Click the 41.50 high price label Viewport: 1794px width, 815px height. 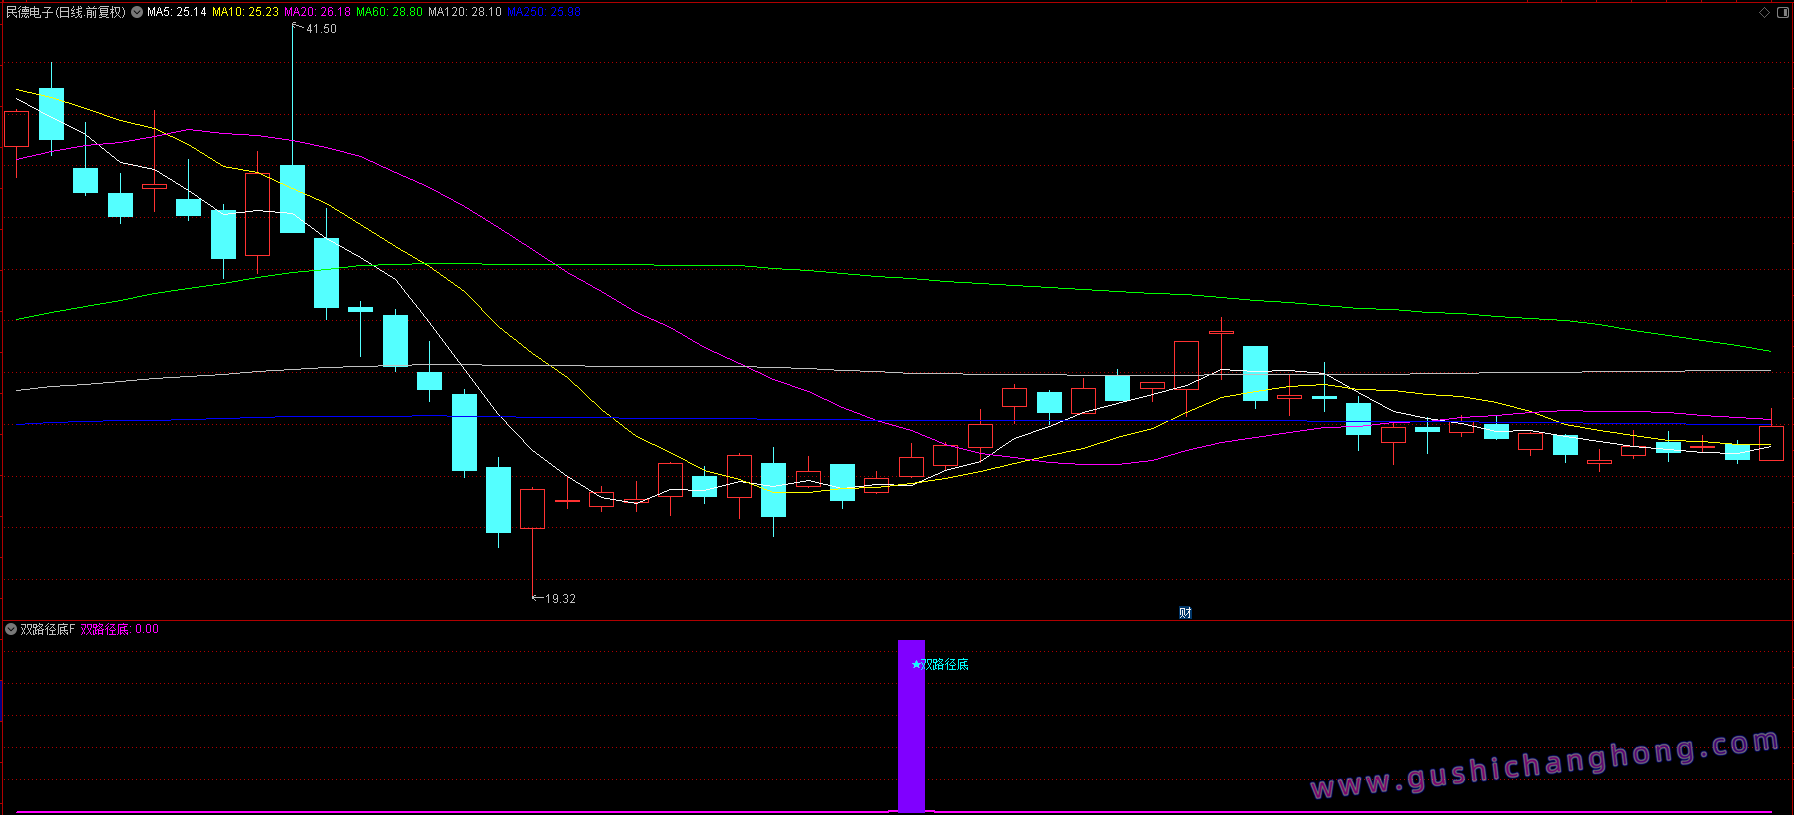pos(321,29)
